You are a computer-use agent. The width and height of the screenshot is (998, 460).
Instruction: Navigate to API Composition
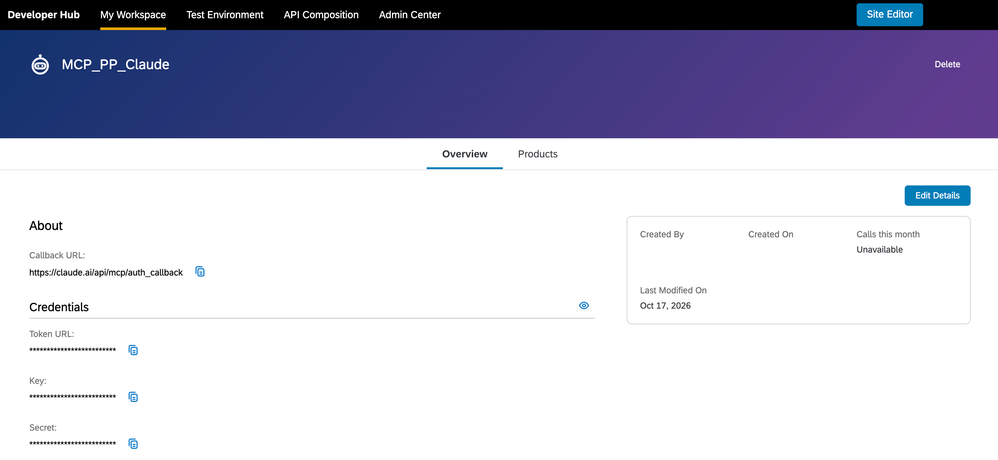[x=321, y=15]
